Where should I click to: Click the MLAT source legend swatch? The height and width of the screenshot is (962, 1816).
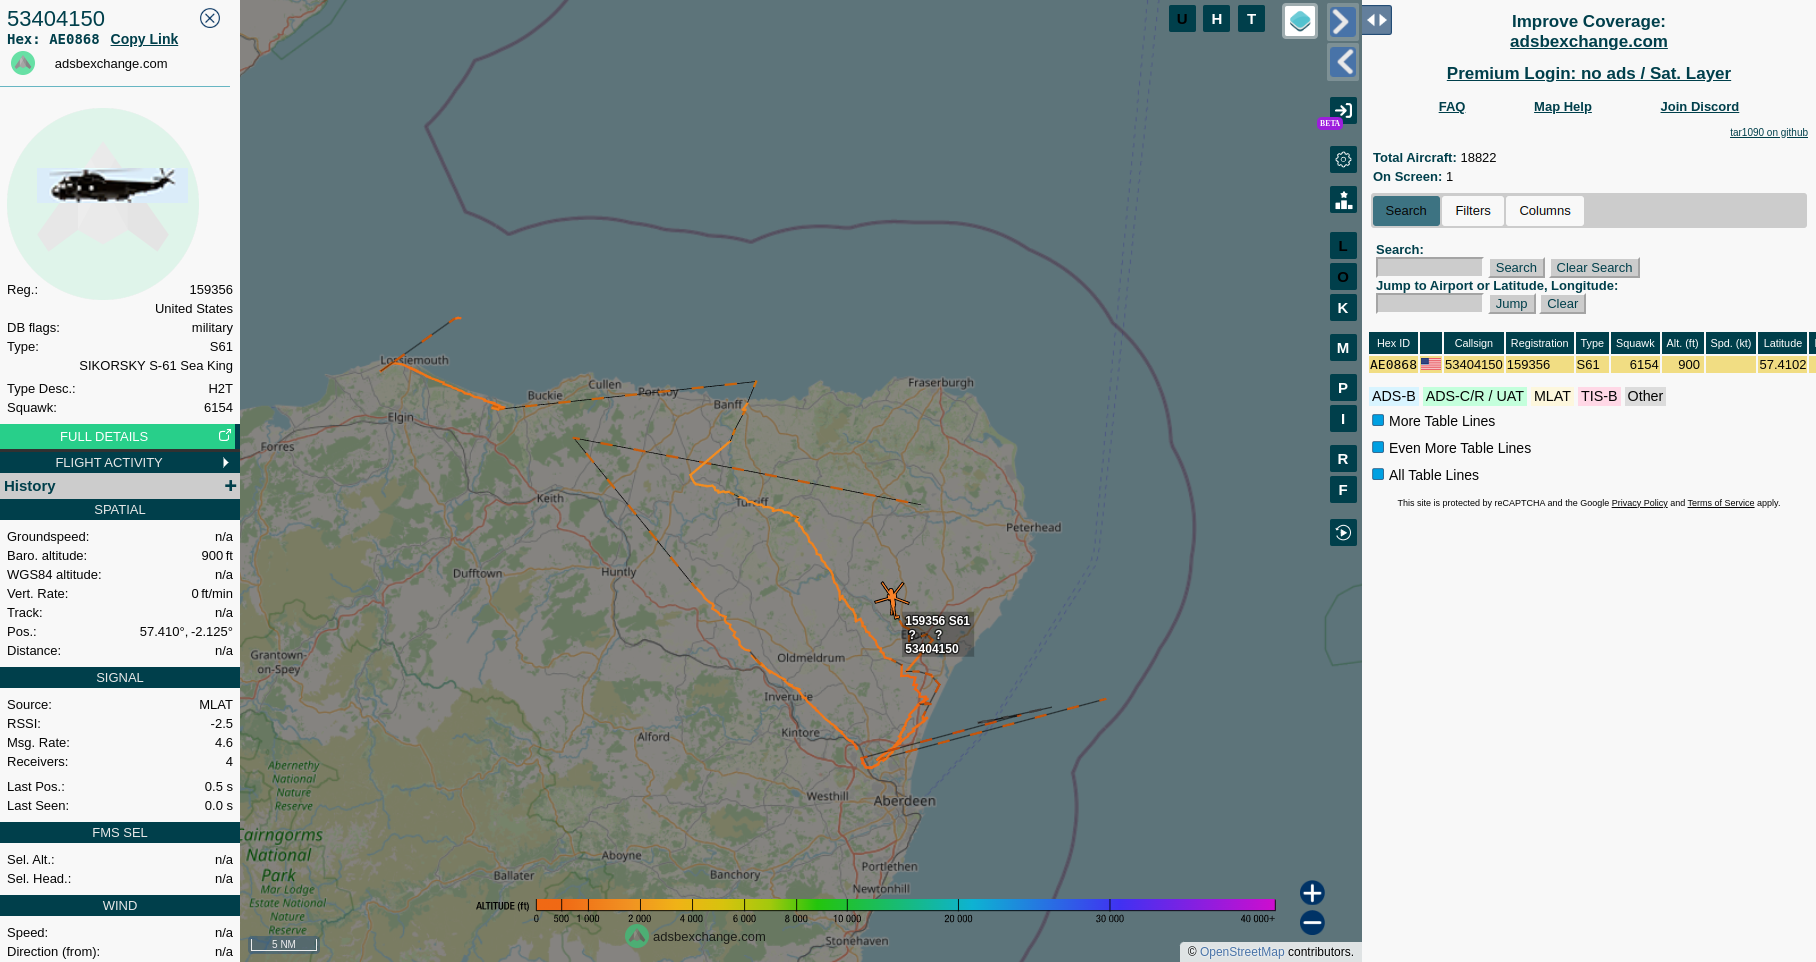(x=1552, y=396)
